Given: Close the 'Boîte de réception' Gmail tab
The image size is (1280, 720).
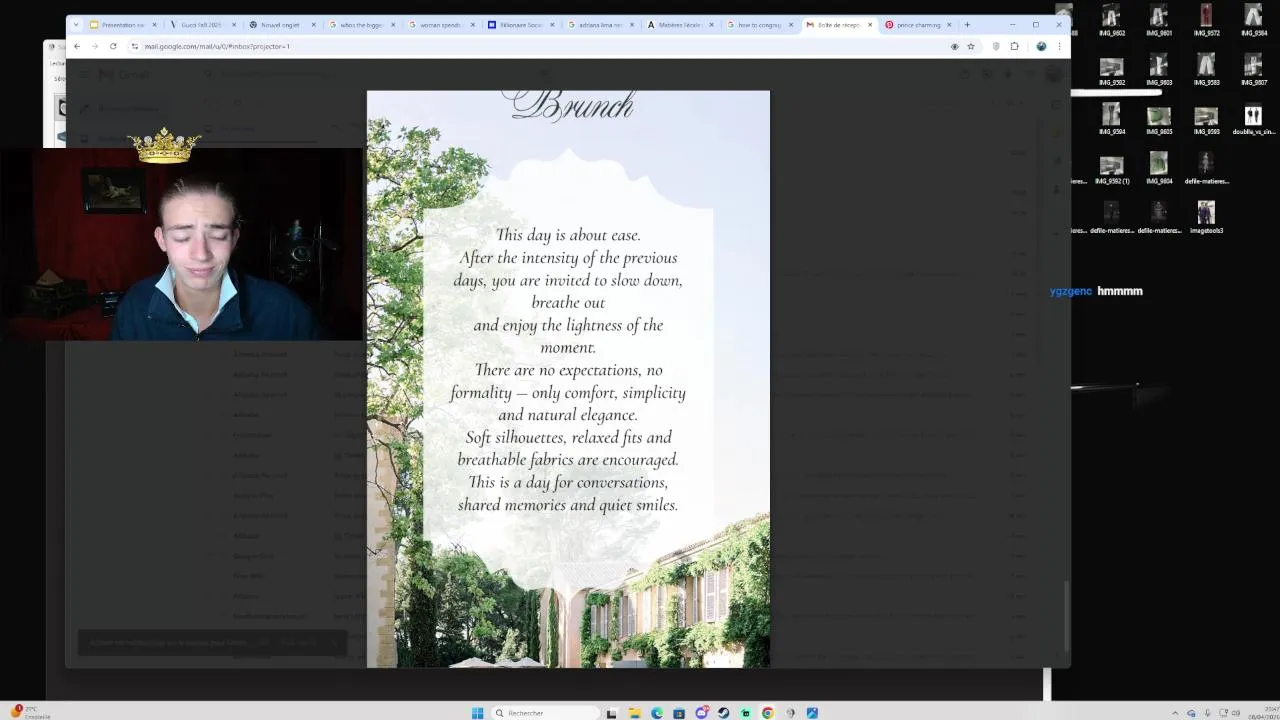Looking at the screenshot, I should tap(870, 25).
